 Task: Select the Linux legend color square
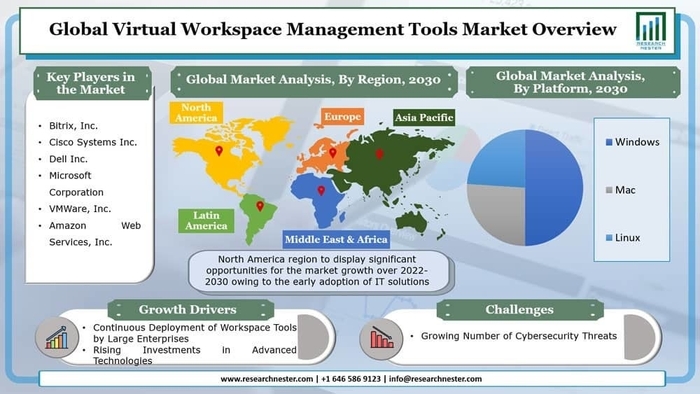point(608,238)
